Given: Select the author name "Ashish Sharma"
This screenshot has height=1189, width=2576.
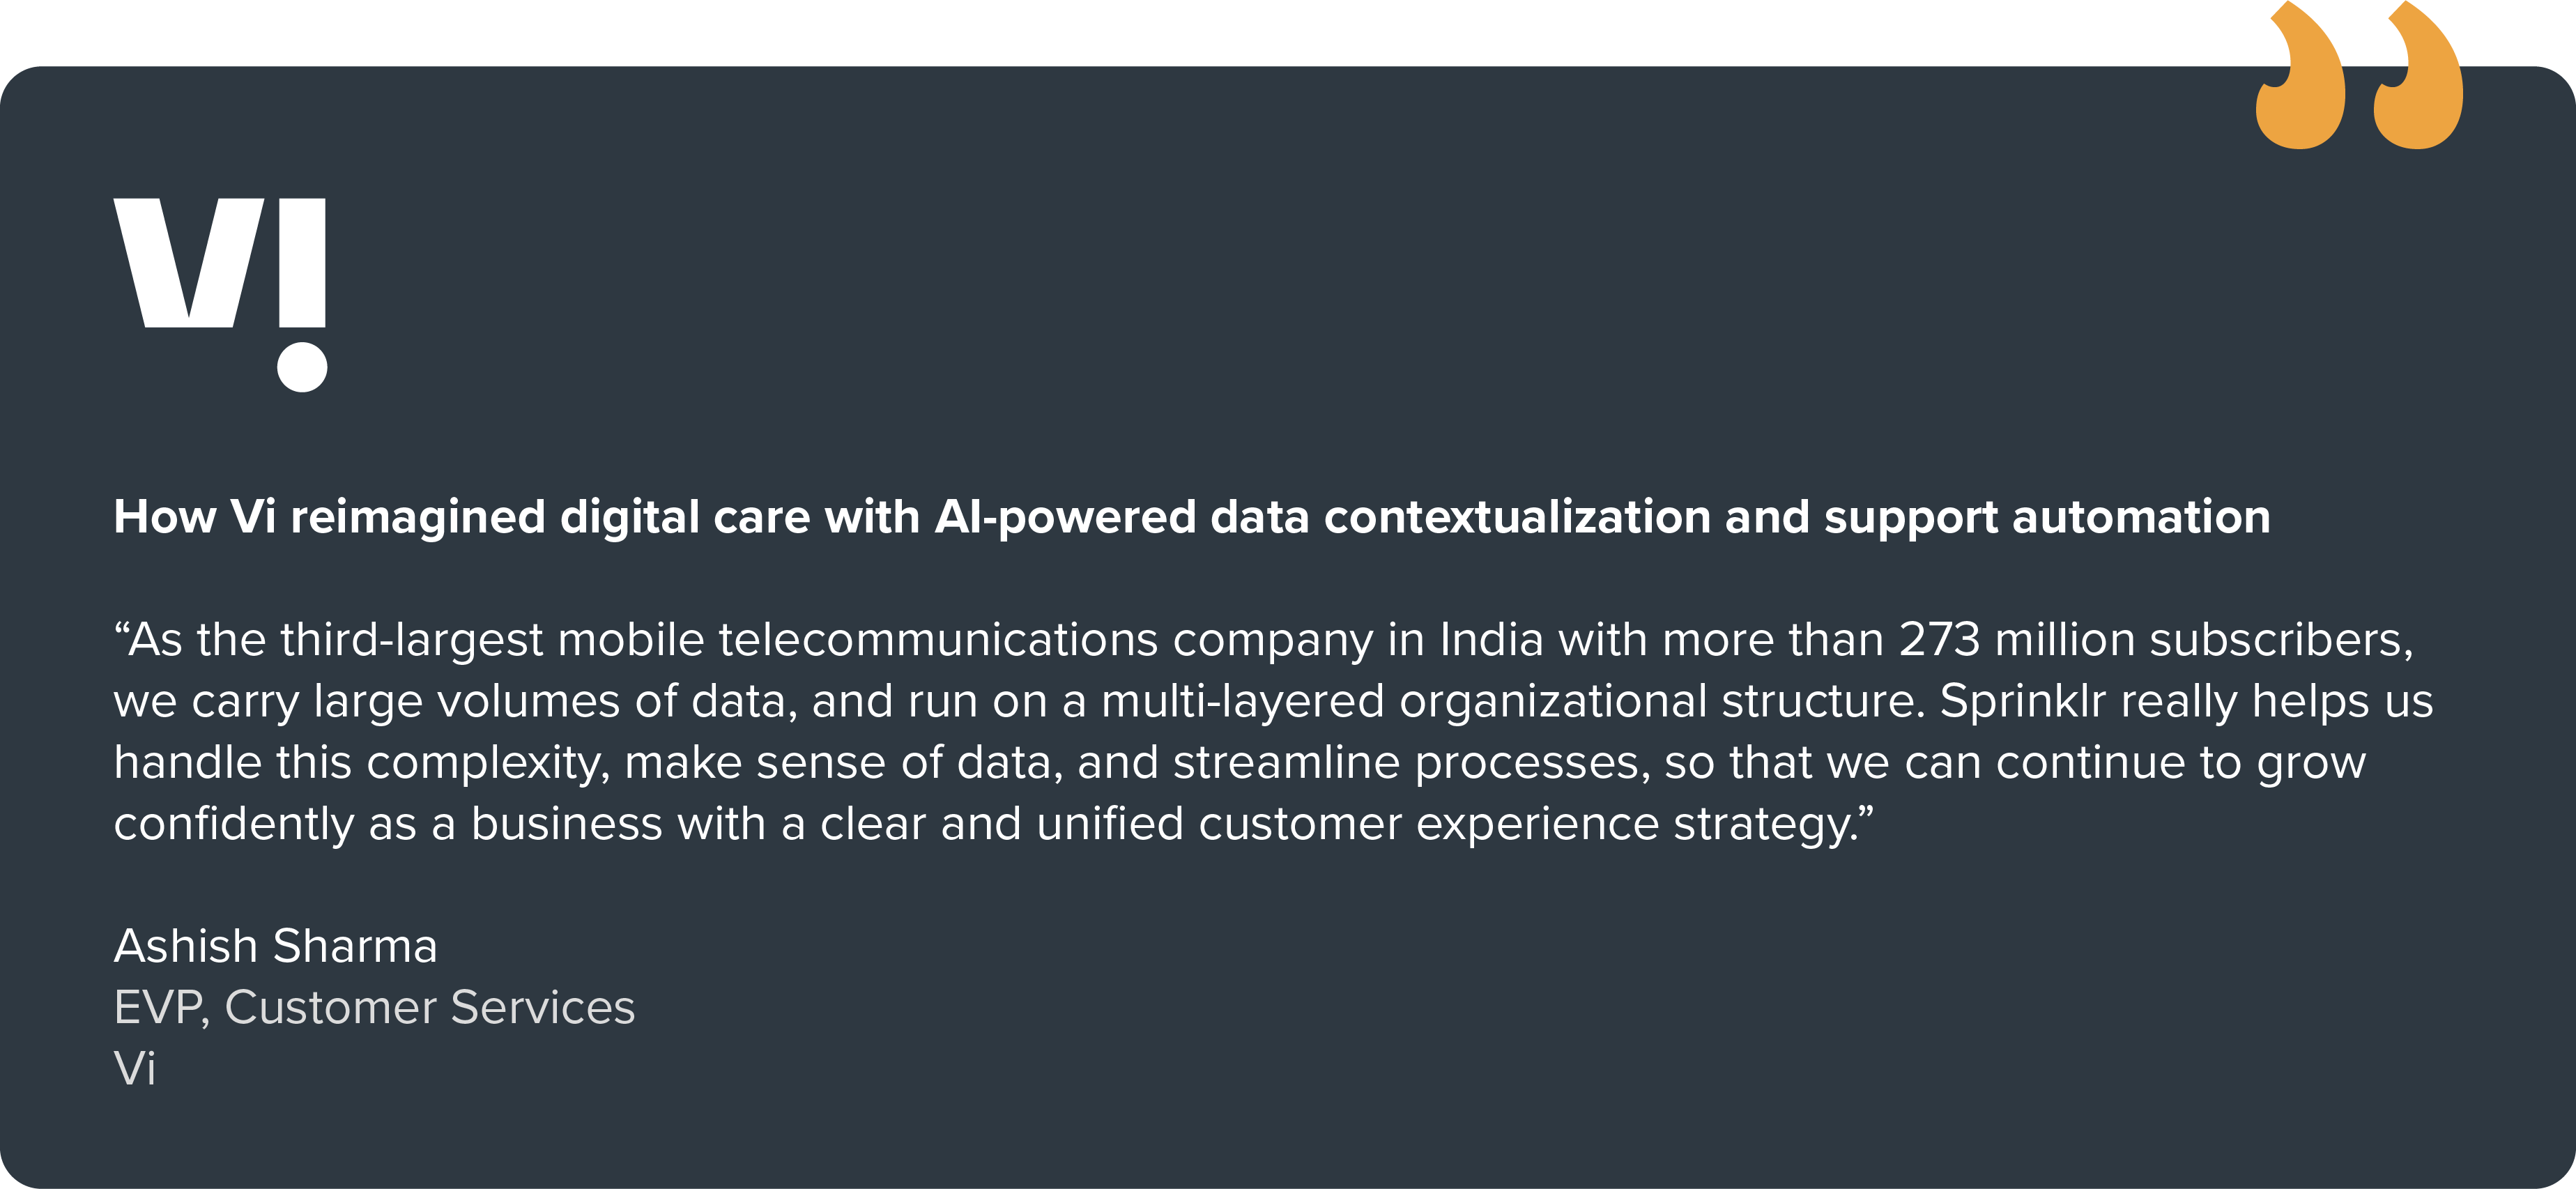Looking at the screenshot, I should tap(276, 946).
